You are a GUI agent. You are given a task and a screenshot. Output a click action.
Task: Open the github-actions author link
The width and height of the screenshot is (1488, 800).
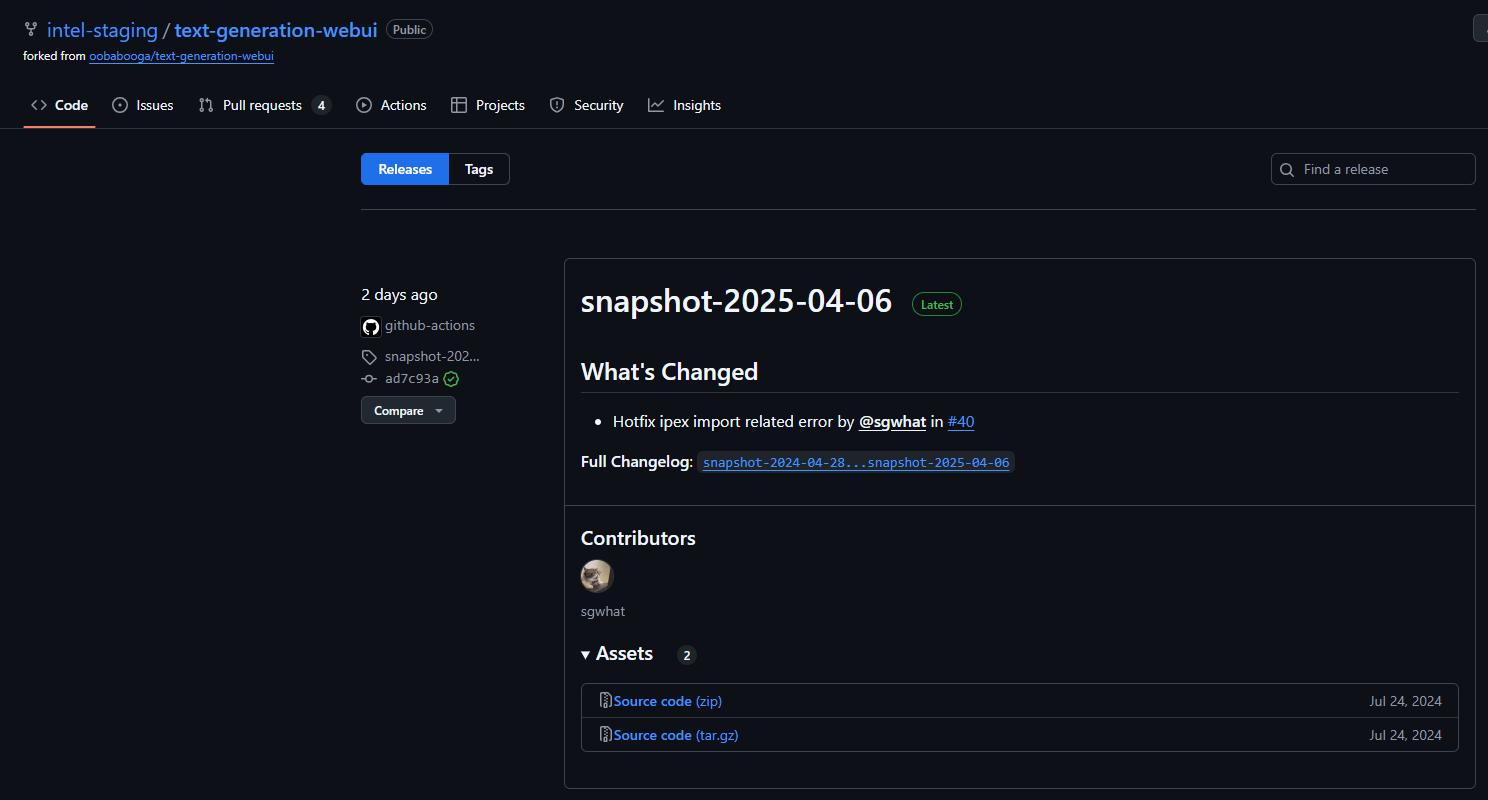[430, 326]
